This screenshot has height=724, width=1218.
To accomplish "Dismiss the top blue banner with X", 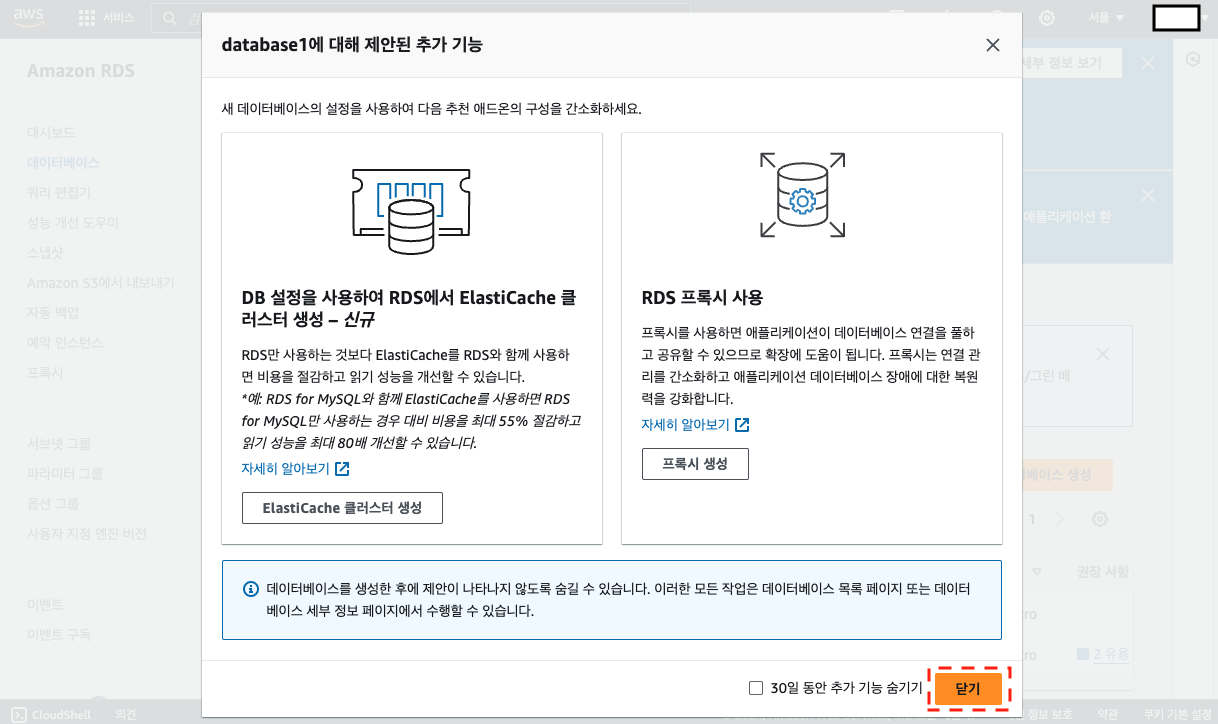I will [x=1148, y=63].
